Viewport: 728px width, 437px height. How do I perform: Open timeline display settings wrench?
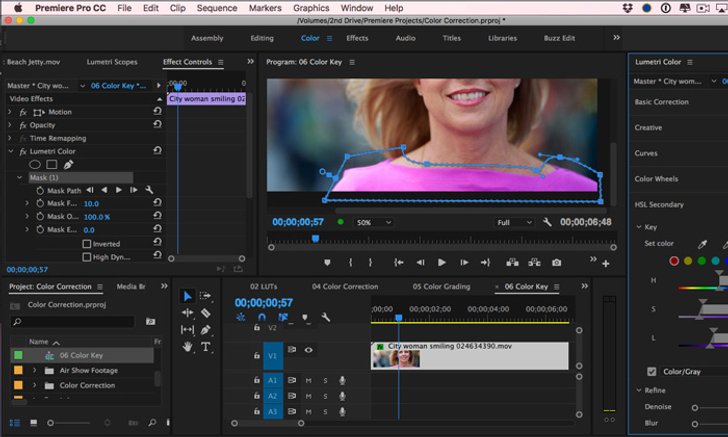pos(325,317)
